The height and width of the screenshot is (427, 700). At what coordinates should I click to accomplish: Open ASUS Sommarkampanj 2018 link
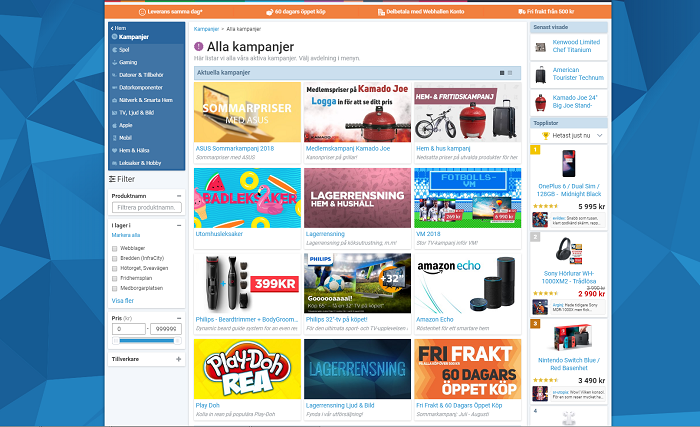pos(228,148)
